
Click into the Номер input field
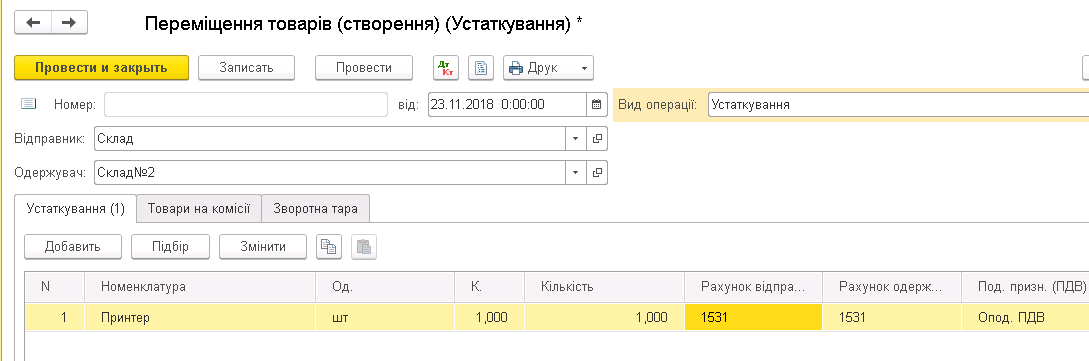pyautogui.click(x=246, y=105)
